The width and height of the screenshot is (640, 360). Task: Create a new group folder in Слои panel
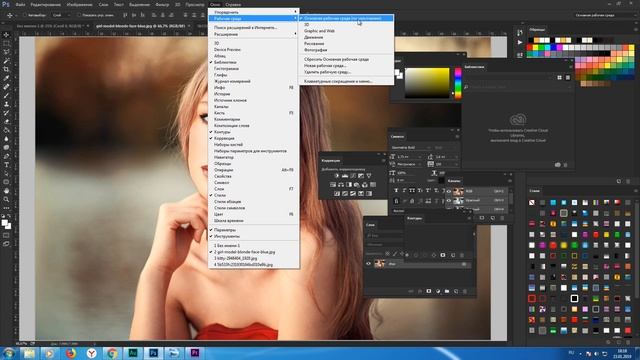(x=447, y=291)
